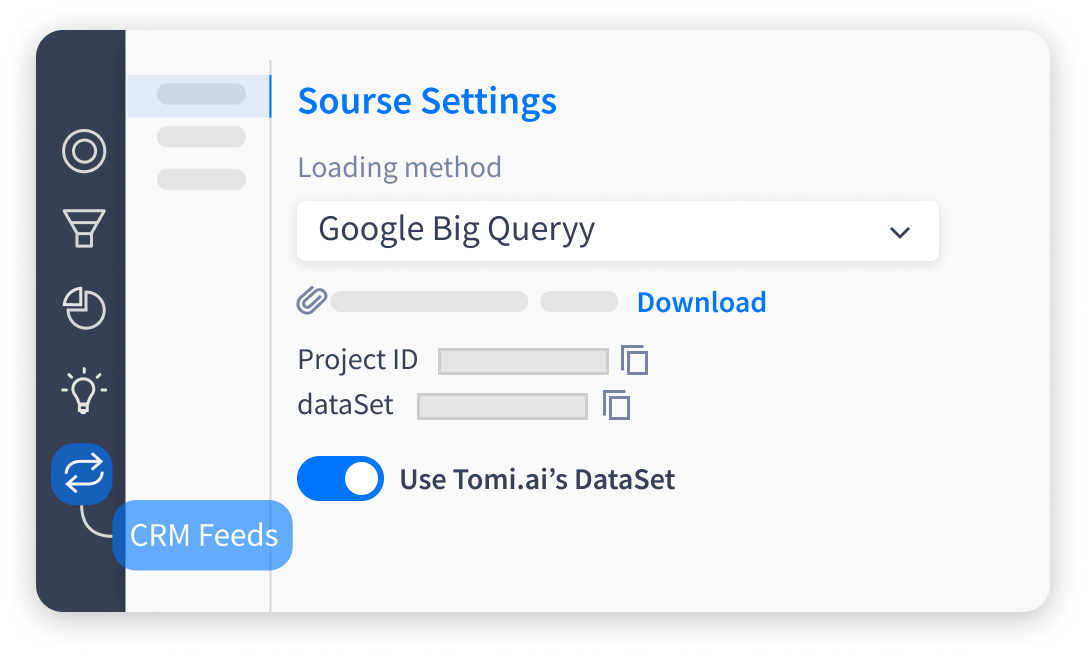This screenshot has width=1086, height=654.
Task: Select the third placeholder submenu item
Action: coord(202,179)
